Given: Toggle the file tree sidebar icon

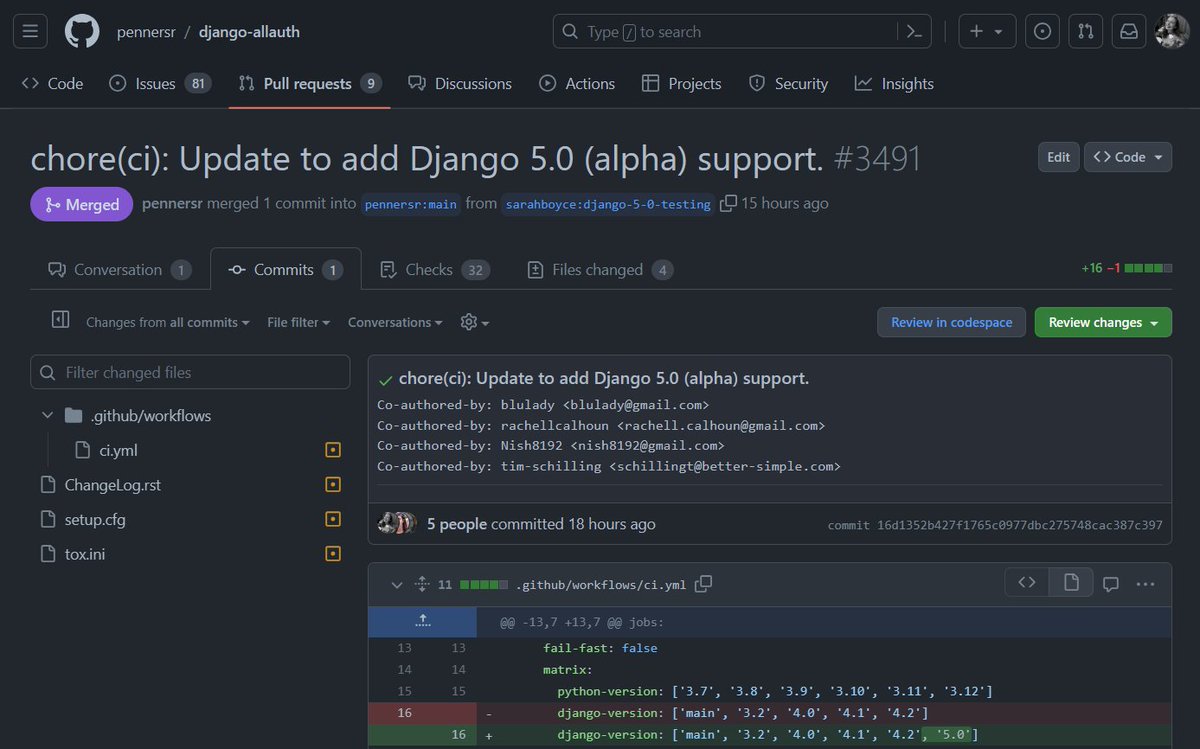Looking at the screenshot, I should [60, 320].
